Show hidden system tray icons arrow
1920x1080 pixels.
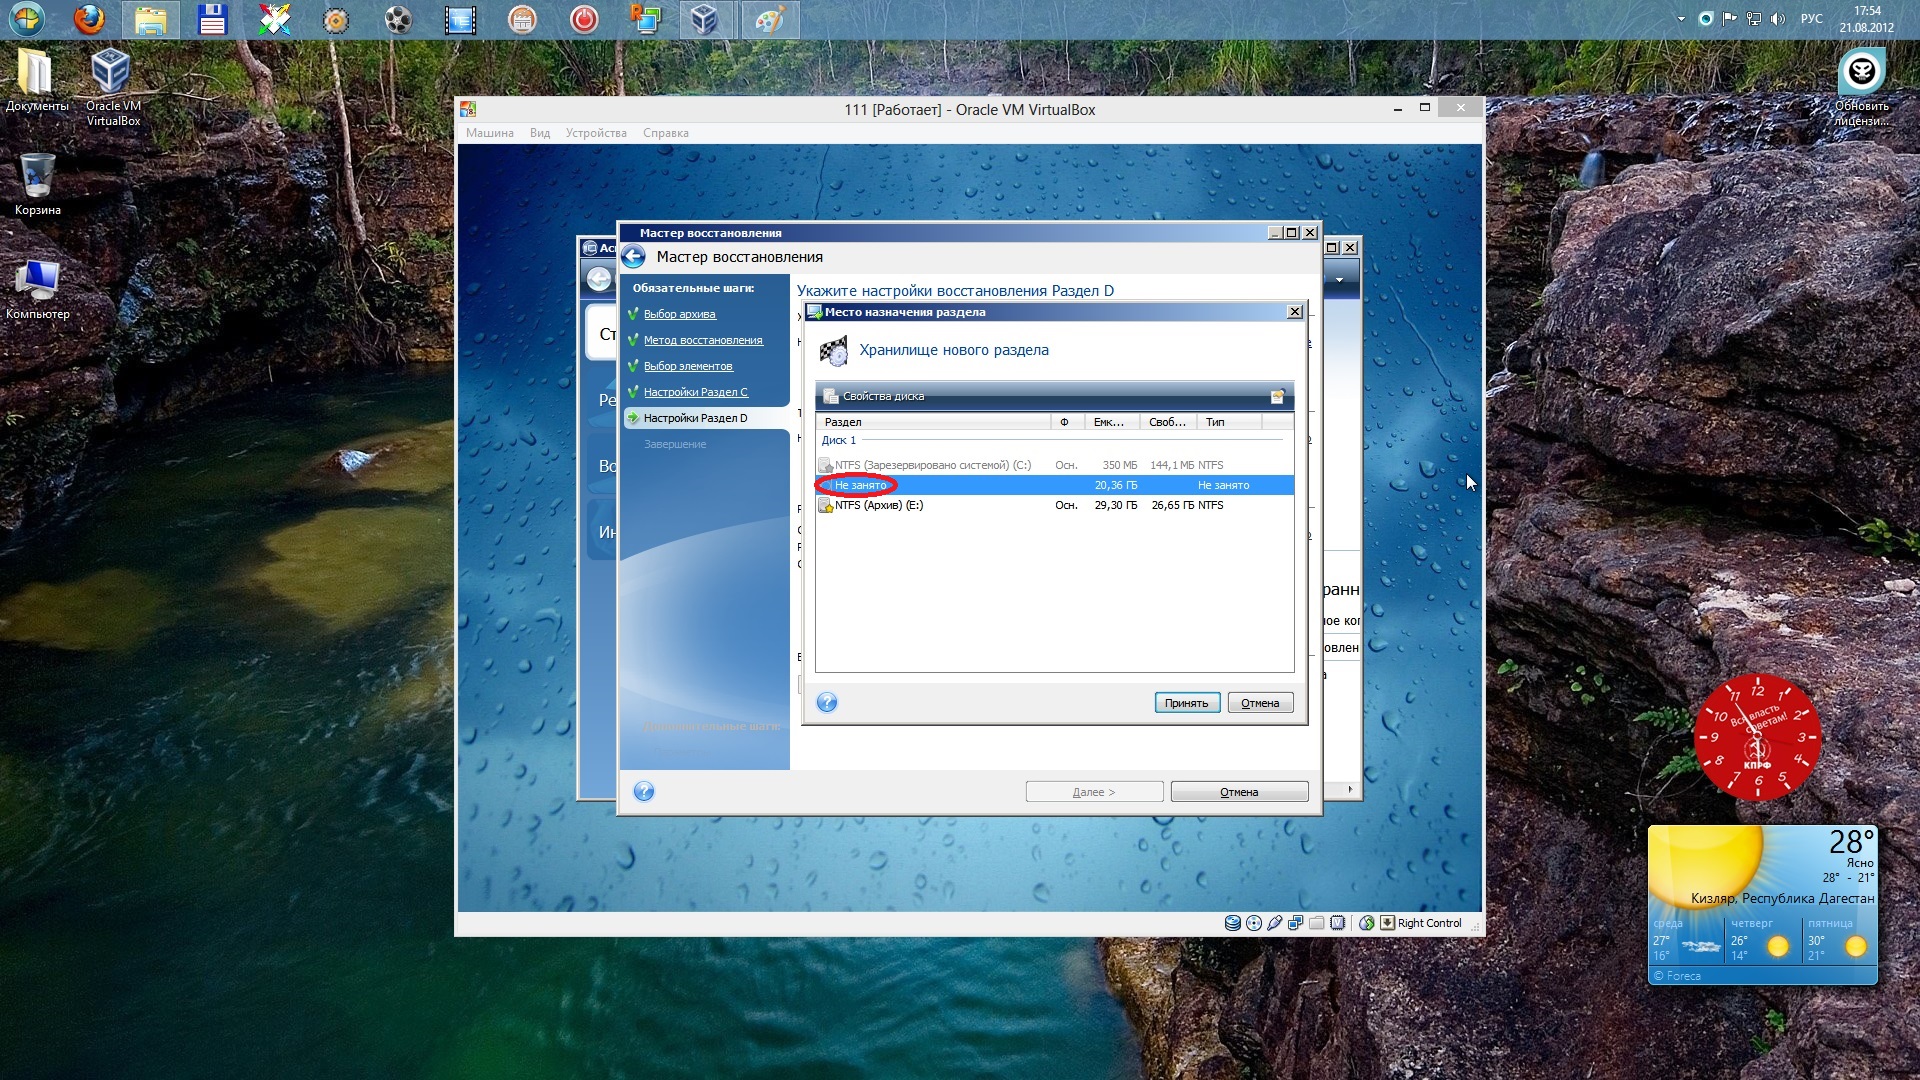pos(1681,19)
